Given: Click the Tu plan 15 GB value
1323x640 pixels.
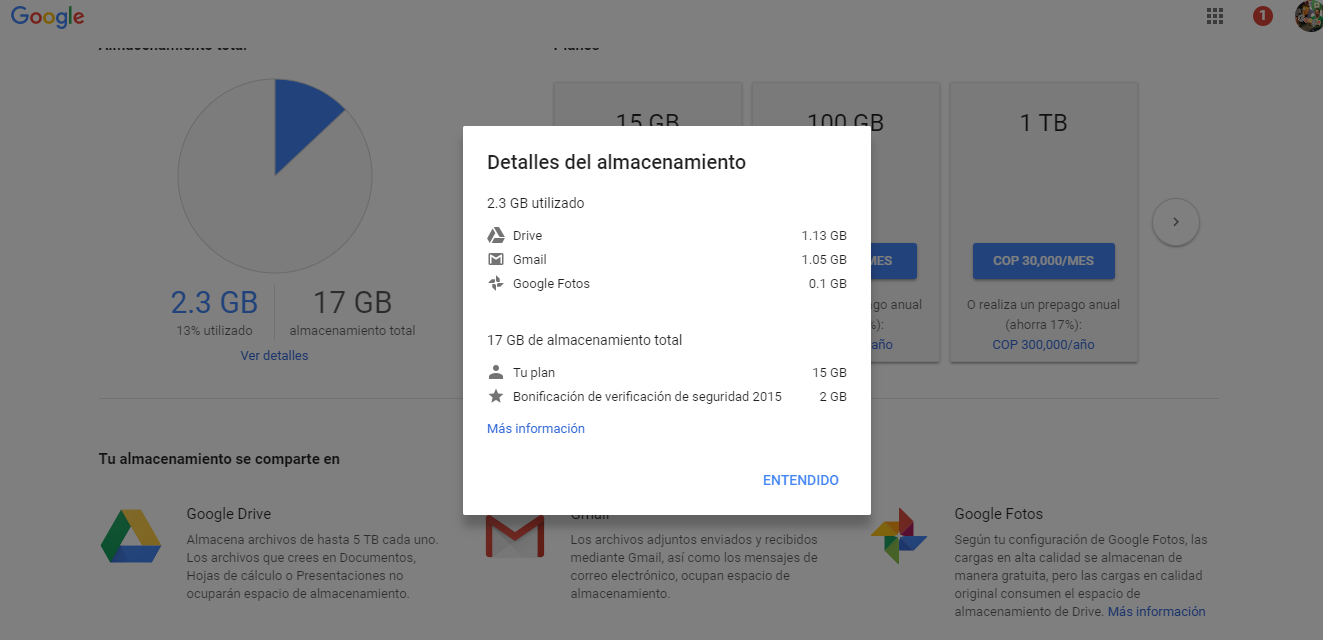Looking at the screenshot, I should click(830, 372).
